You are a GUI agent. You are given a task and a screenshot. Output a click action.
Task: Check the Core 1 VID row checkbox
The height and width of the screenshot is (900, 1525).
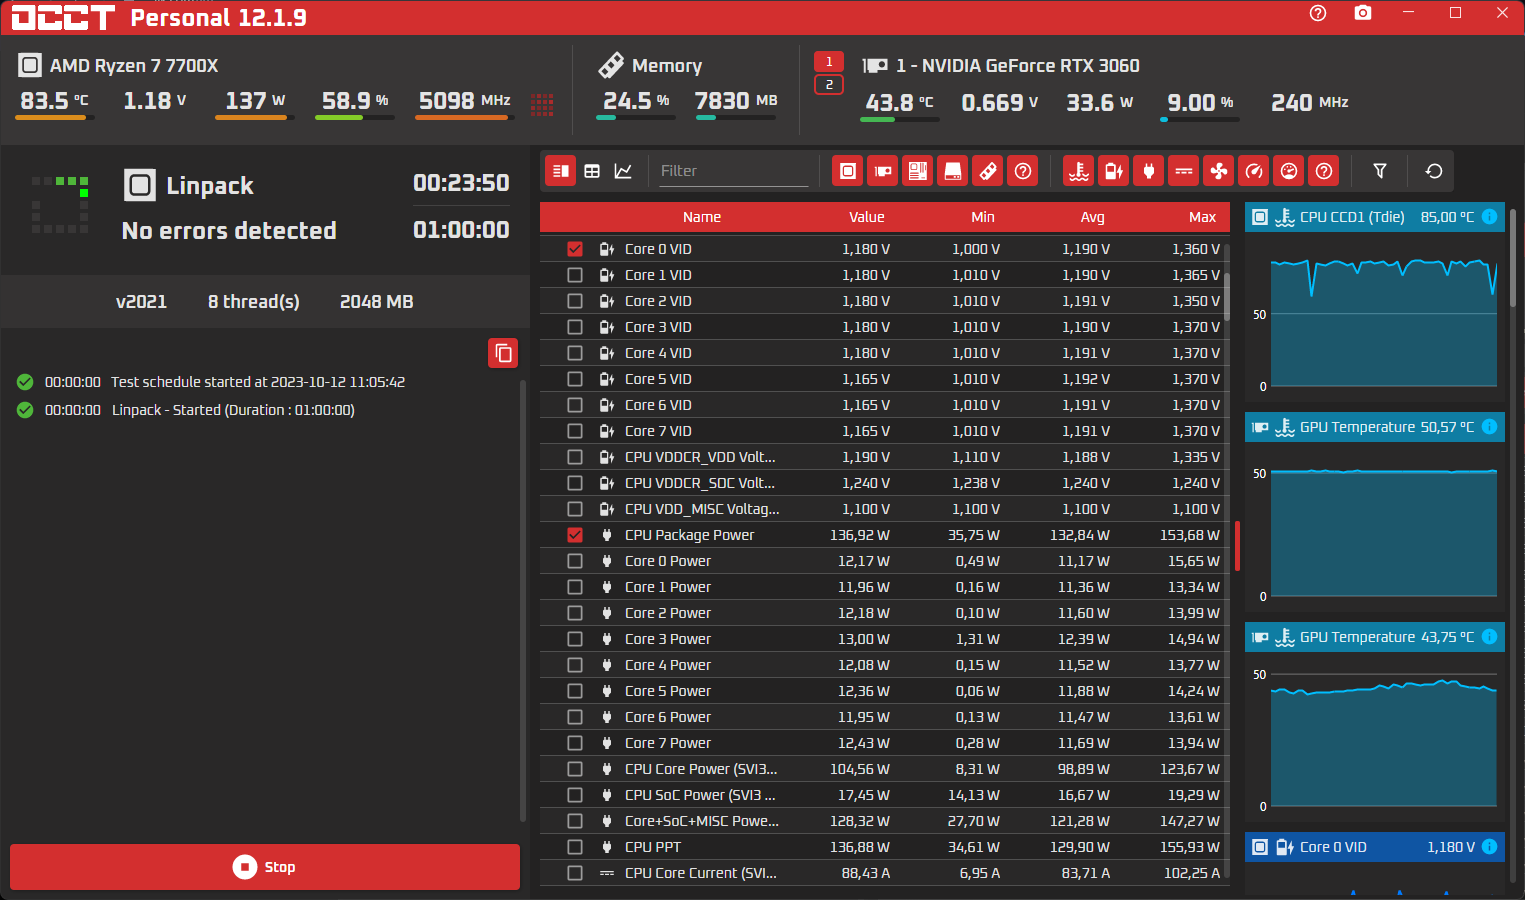575,275
